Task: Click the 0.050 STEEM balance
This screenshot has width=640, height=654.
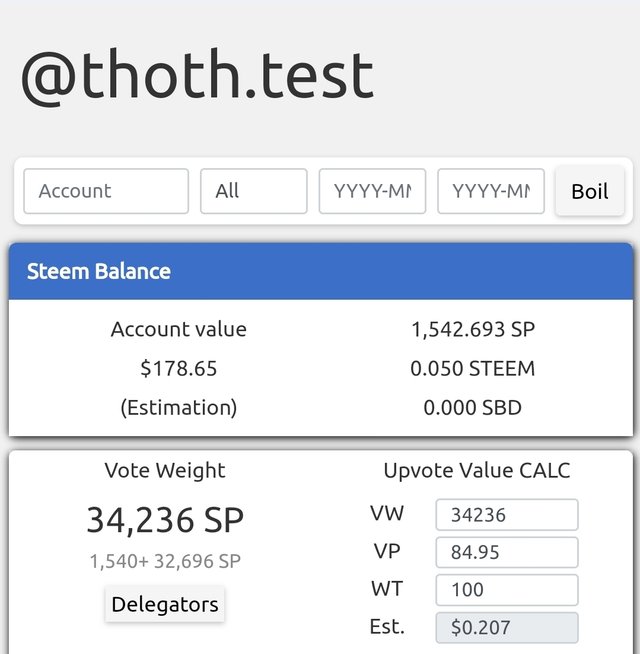Action: click(473, 368)
